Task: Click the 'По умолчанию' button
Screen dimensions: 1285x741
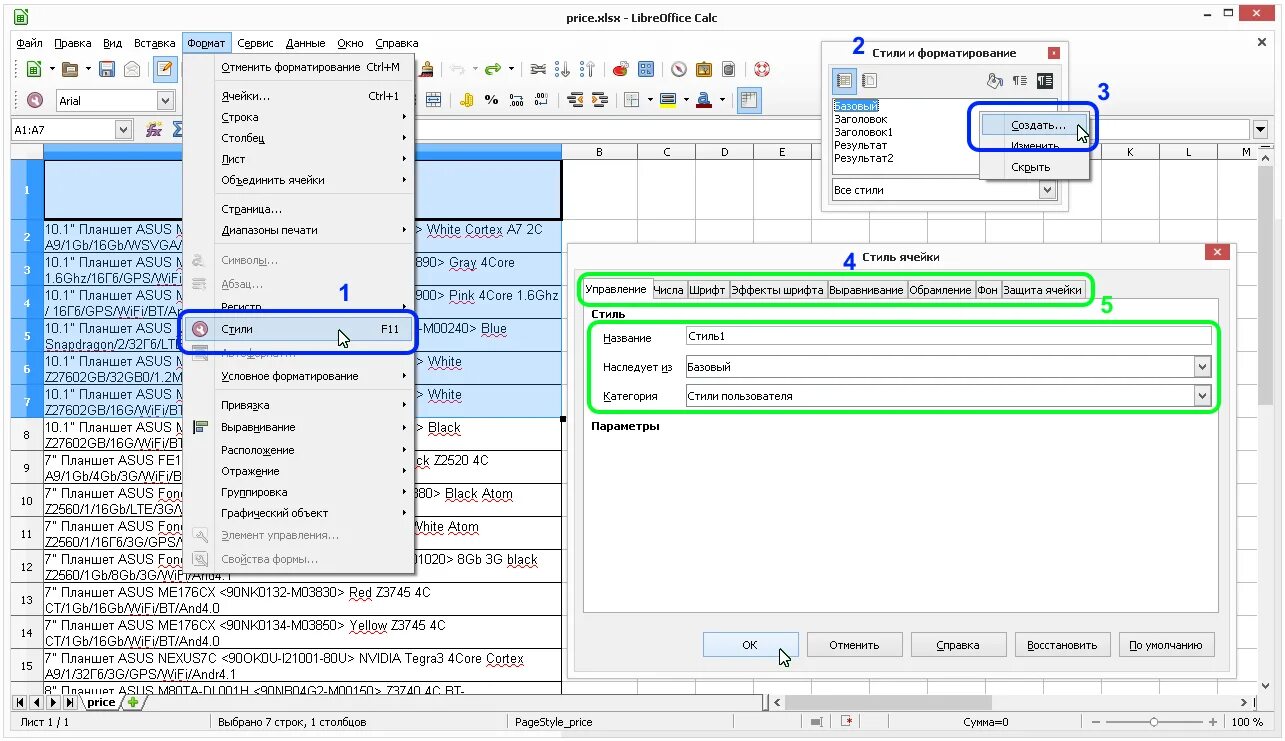Action: tap(1166, 645)
